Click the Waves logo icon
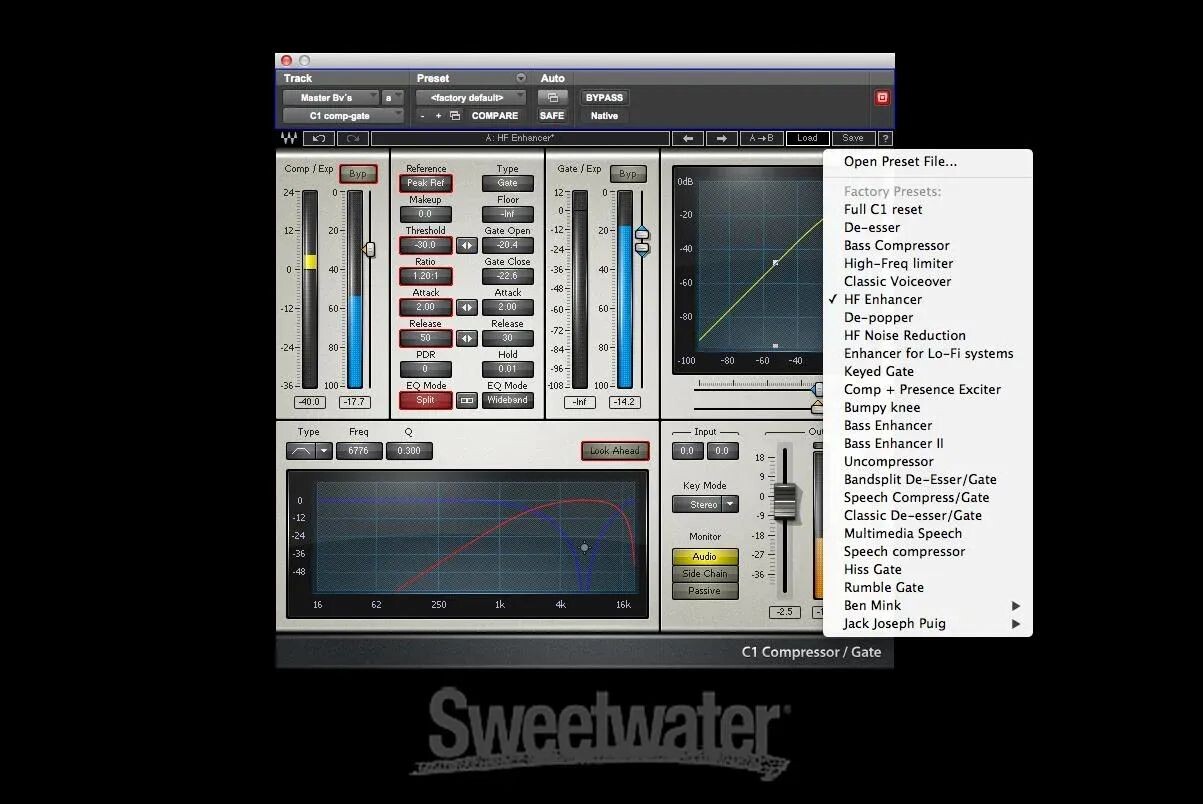Viewport: 1203px width, 804px height. pyautogui.click(x=290, y=139)
